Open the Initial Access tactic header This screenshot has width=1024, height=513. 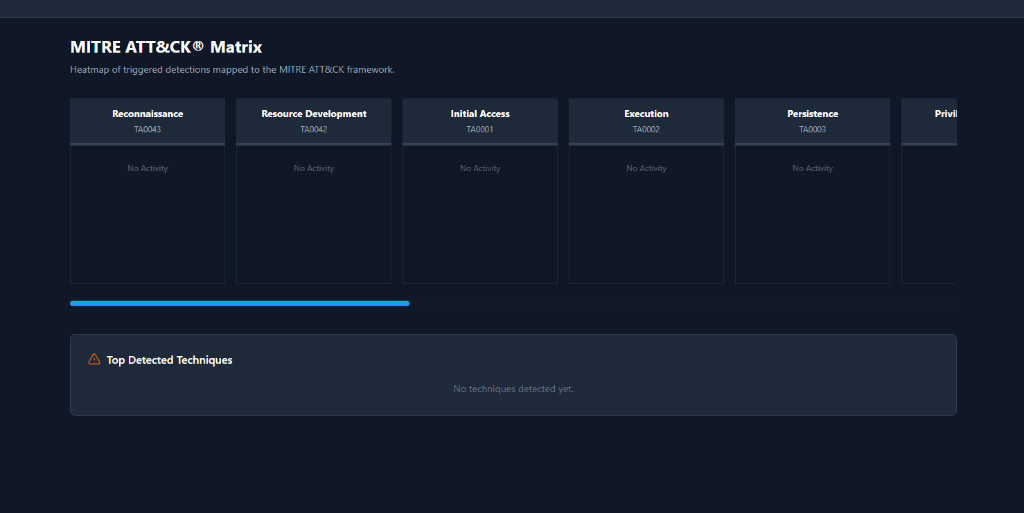click(x=480, y=114)
